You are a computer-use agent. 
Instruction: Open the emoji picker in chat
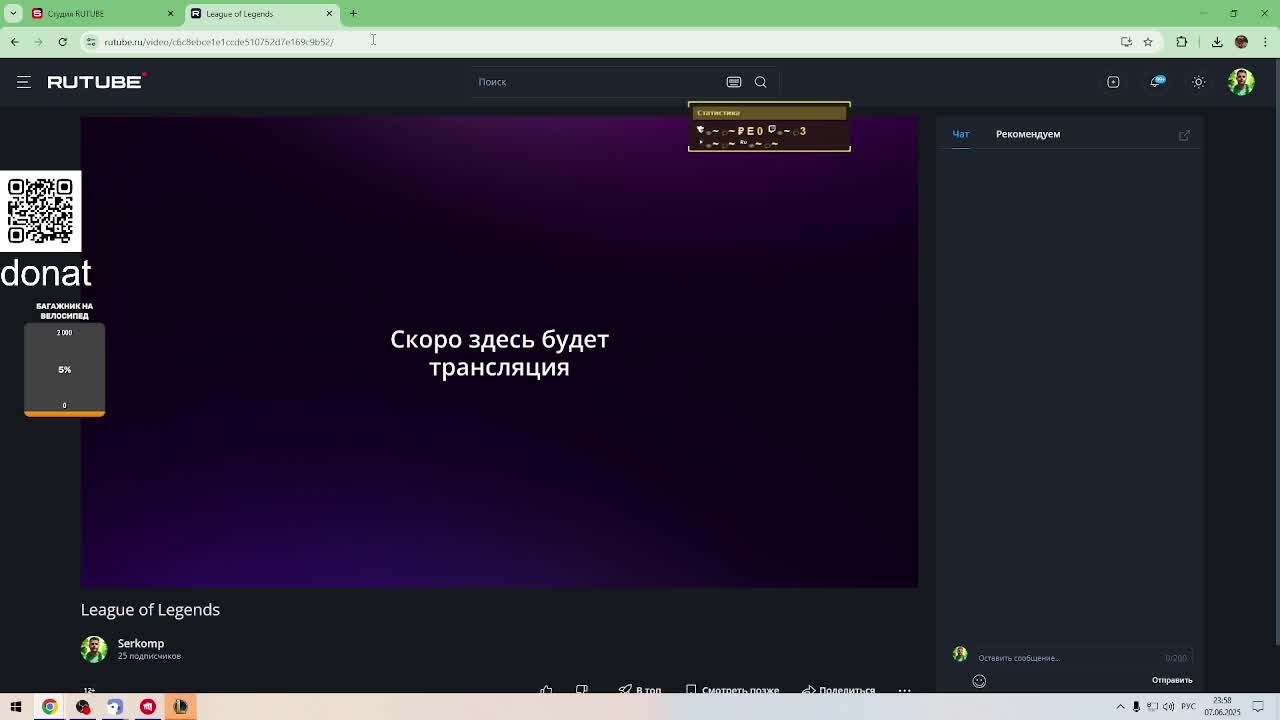point(979,681)
